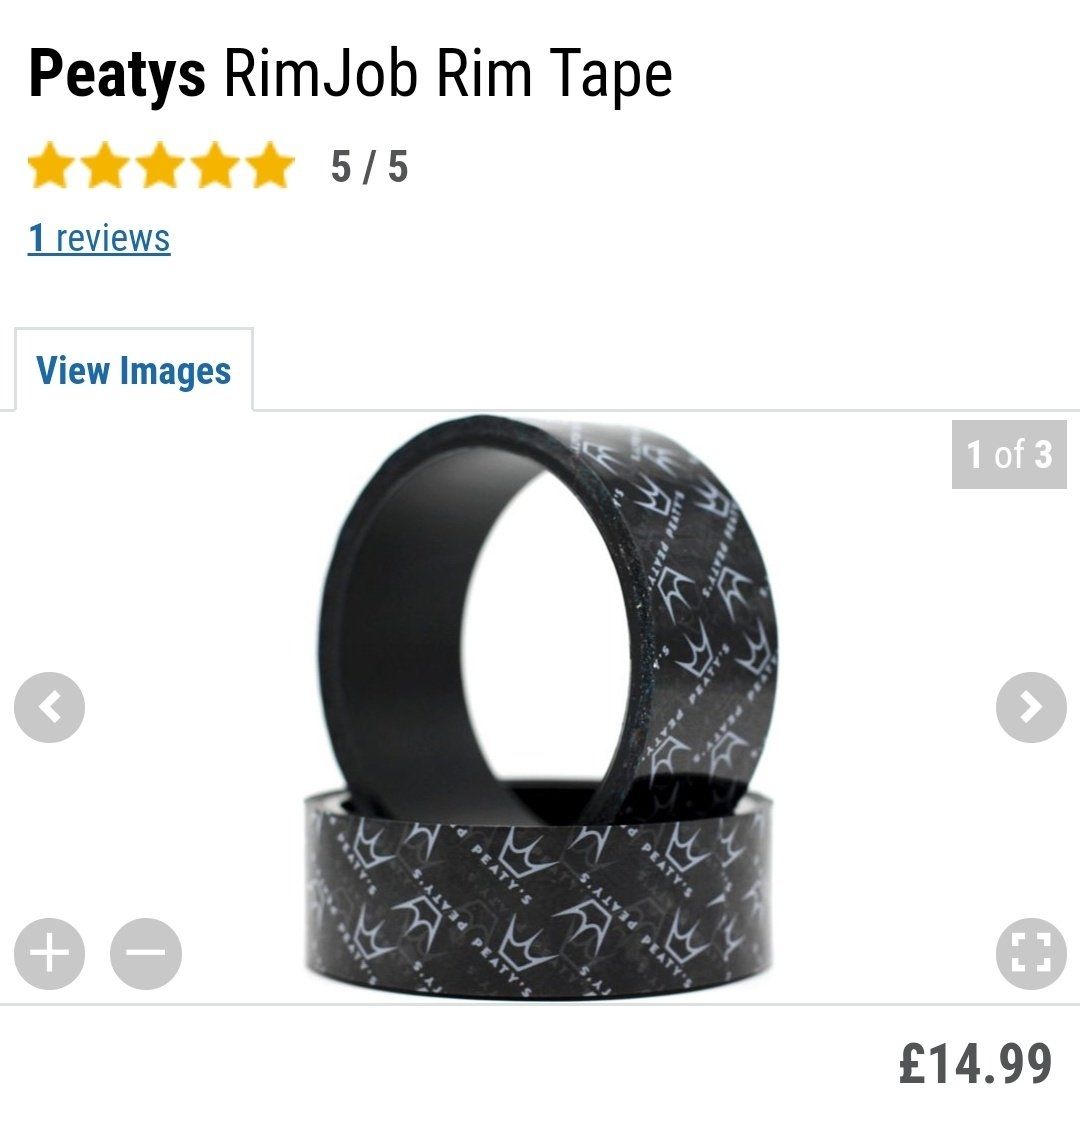The width and height of the screenshot is (1080, 1125).
Task: Click the RimJob Rim Tape product title
Action: (448, 74)
